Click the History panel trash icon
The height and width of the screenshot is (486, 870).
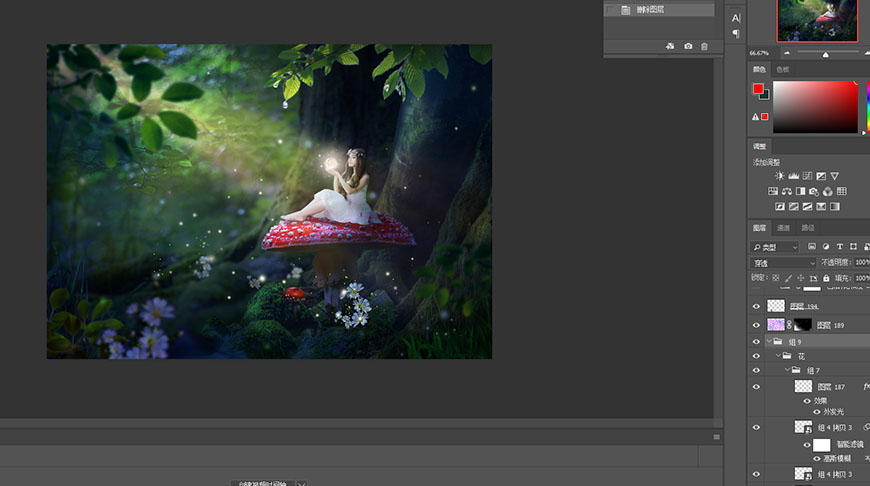point(704,47)
